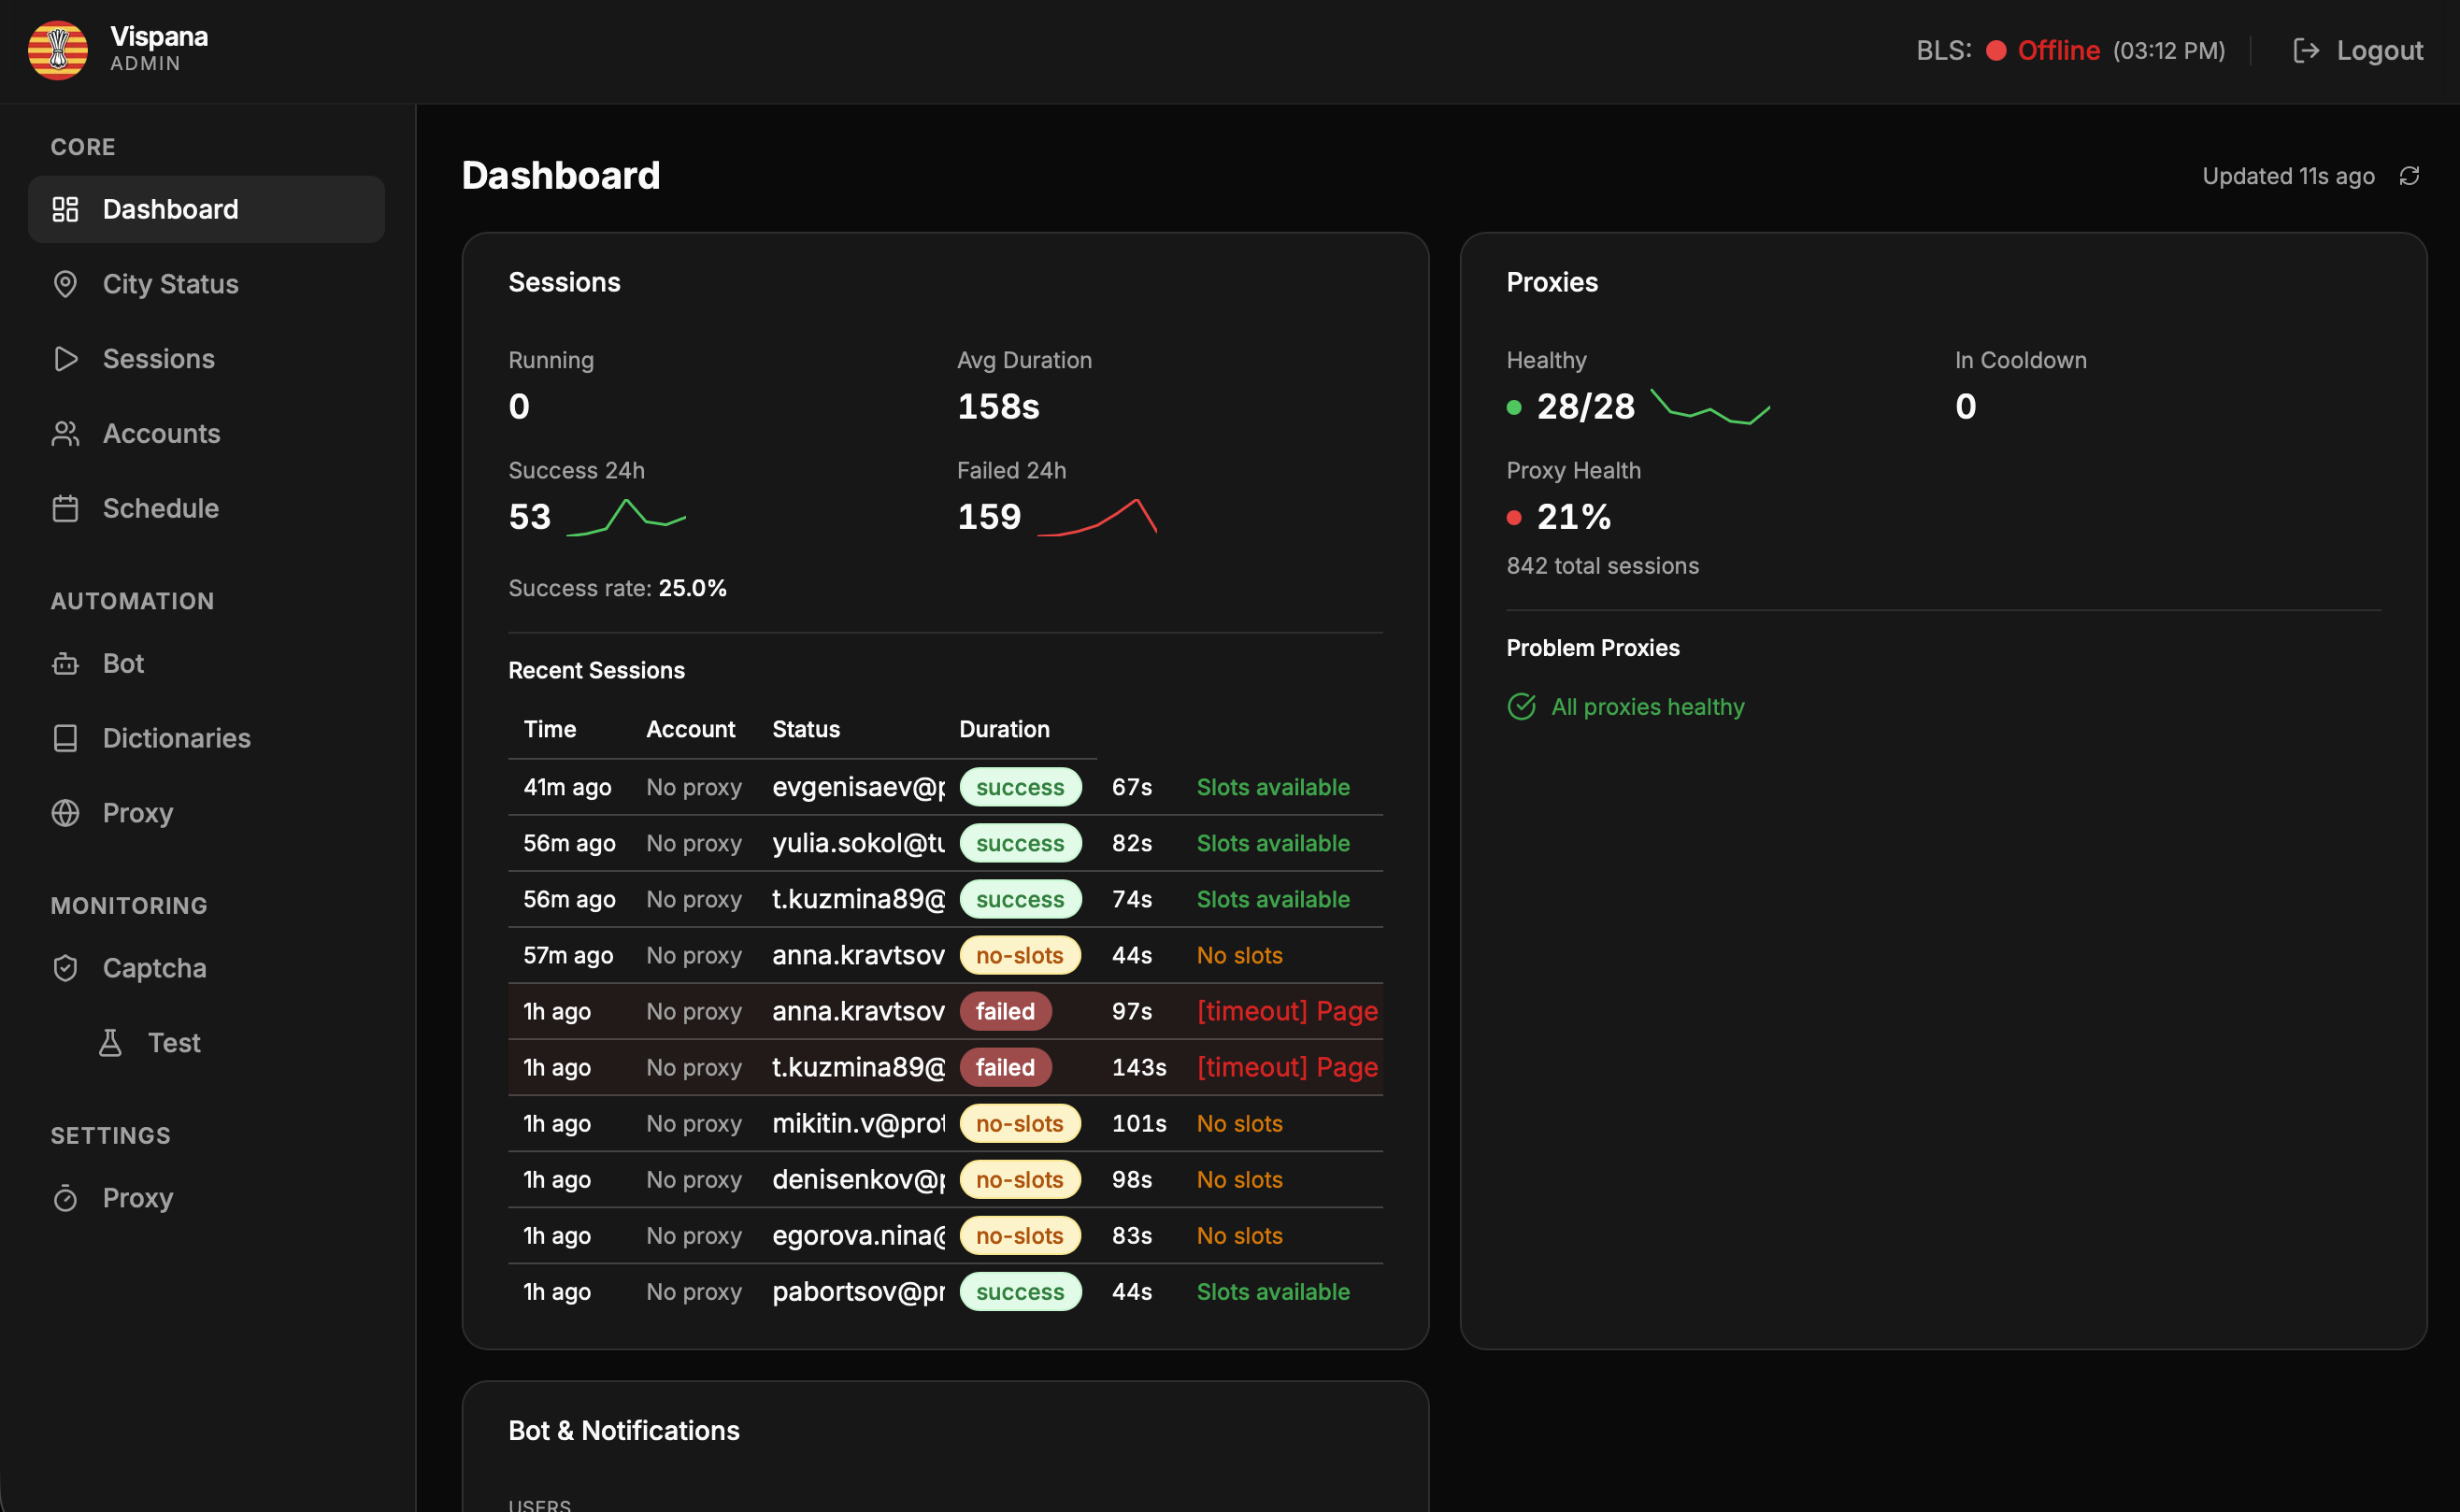Click the refresh icon next to Updated timestamp

(2409, 175)
